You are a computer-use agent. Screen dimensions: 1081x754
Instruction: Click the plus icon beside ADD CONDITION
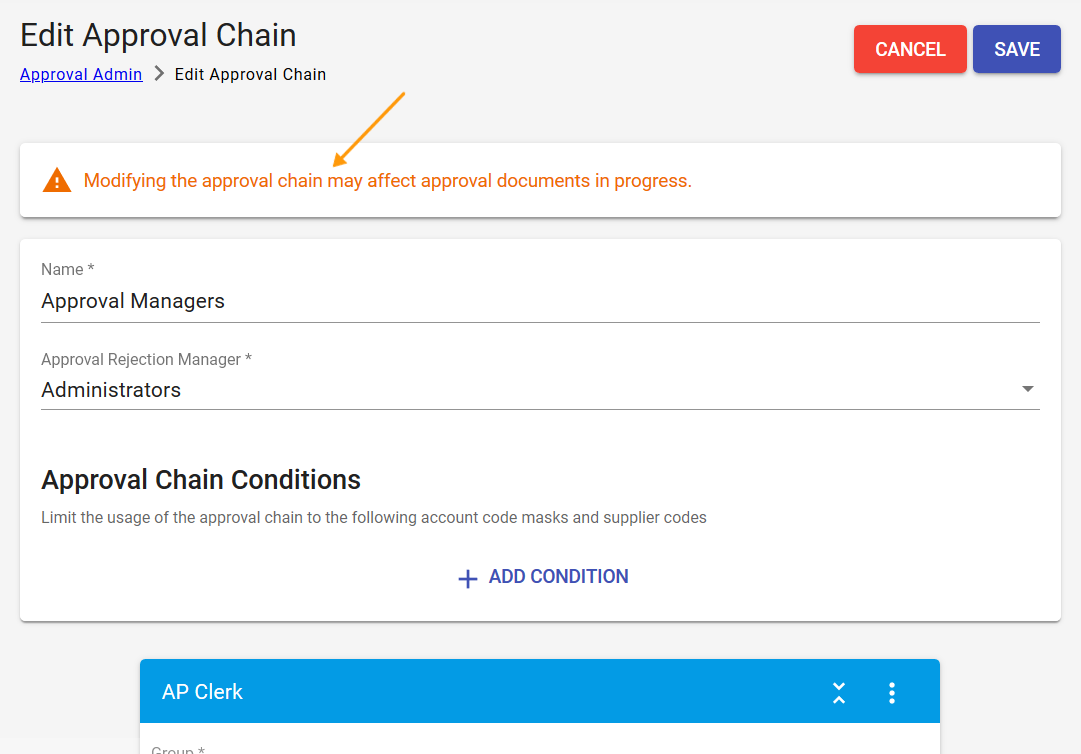pos(467,577)
